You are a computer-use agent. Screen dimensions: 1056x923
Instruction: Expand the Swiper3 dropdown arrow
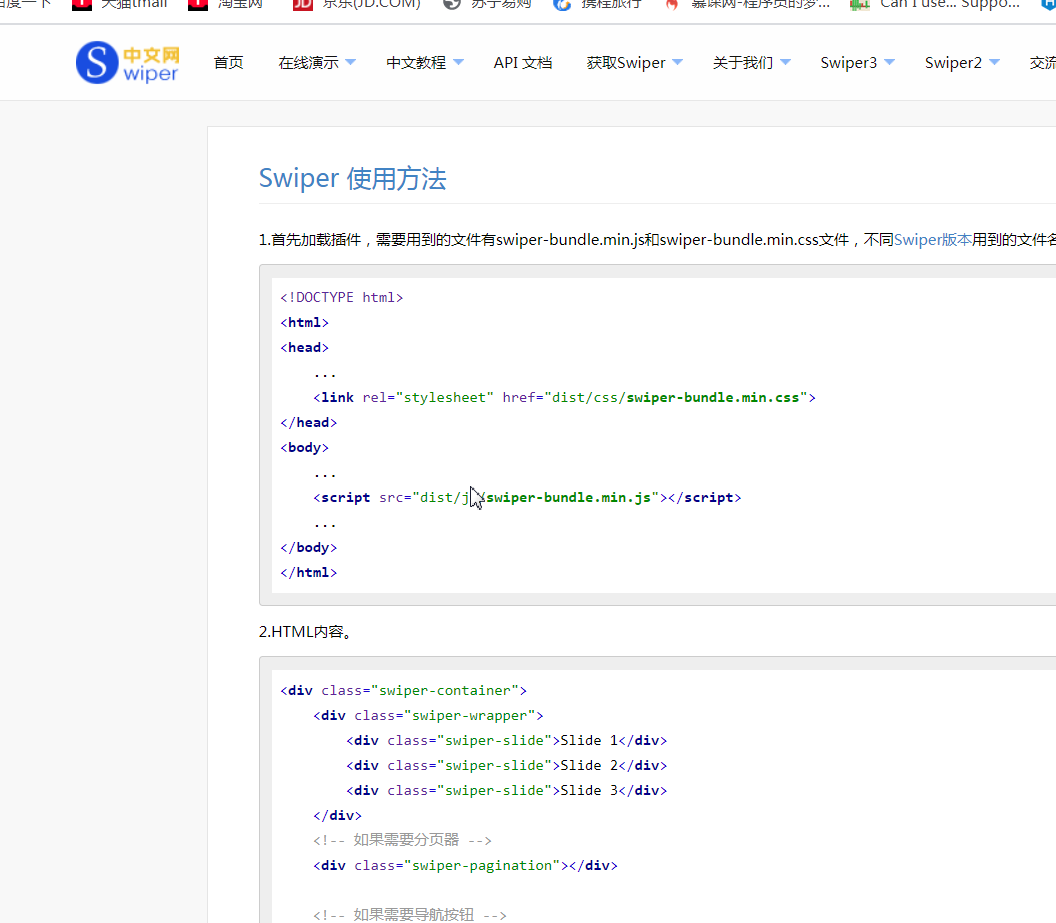click(x=889, y=63)
